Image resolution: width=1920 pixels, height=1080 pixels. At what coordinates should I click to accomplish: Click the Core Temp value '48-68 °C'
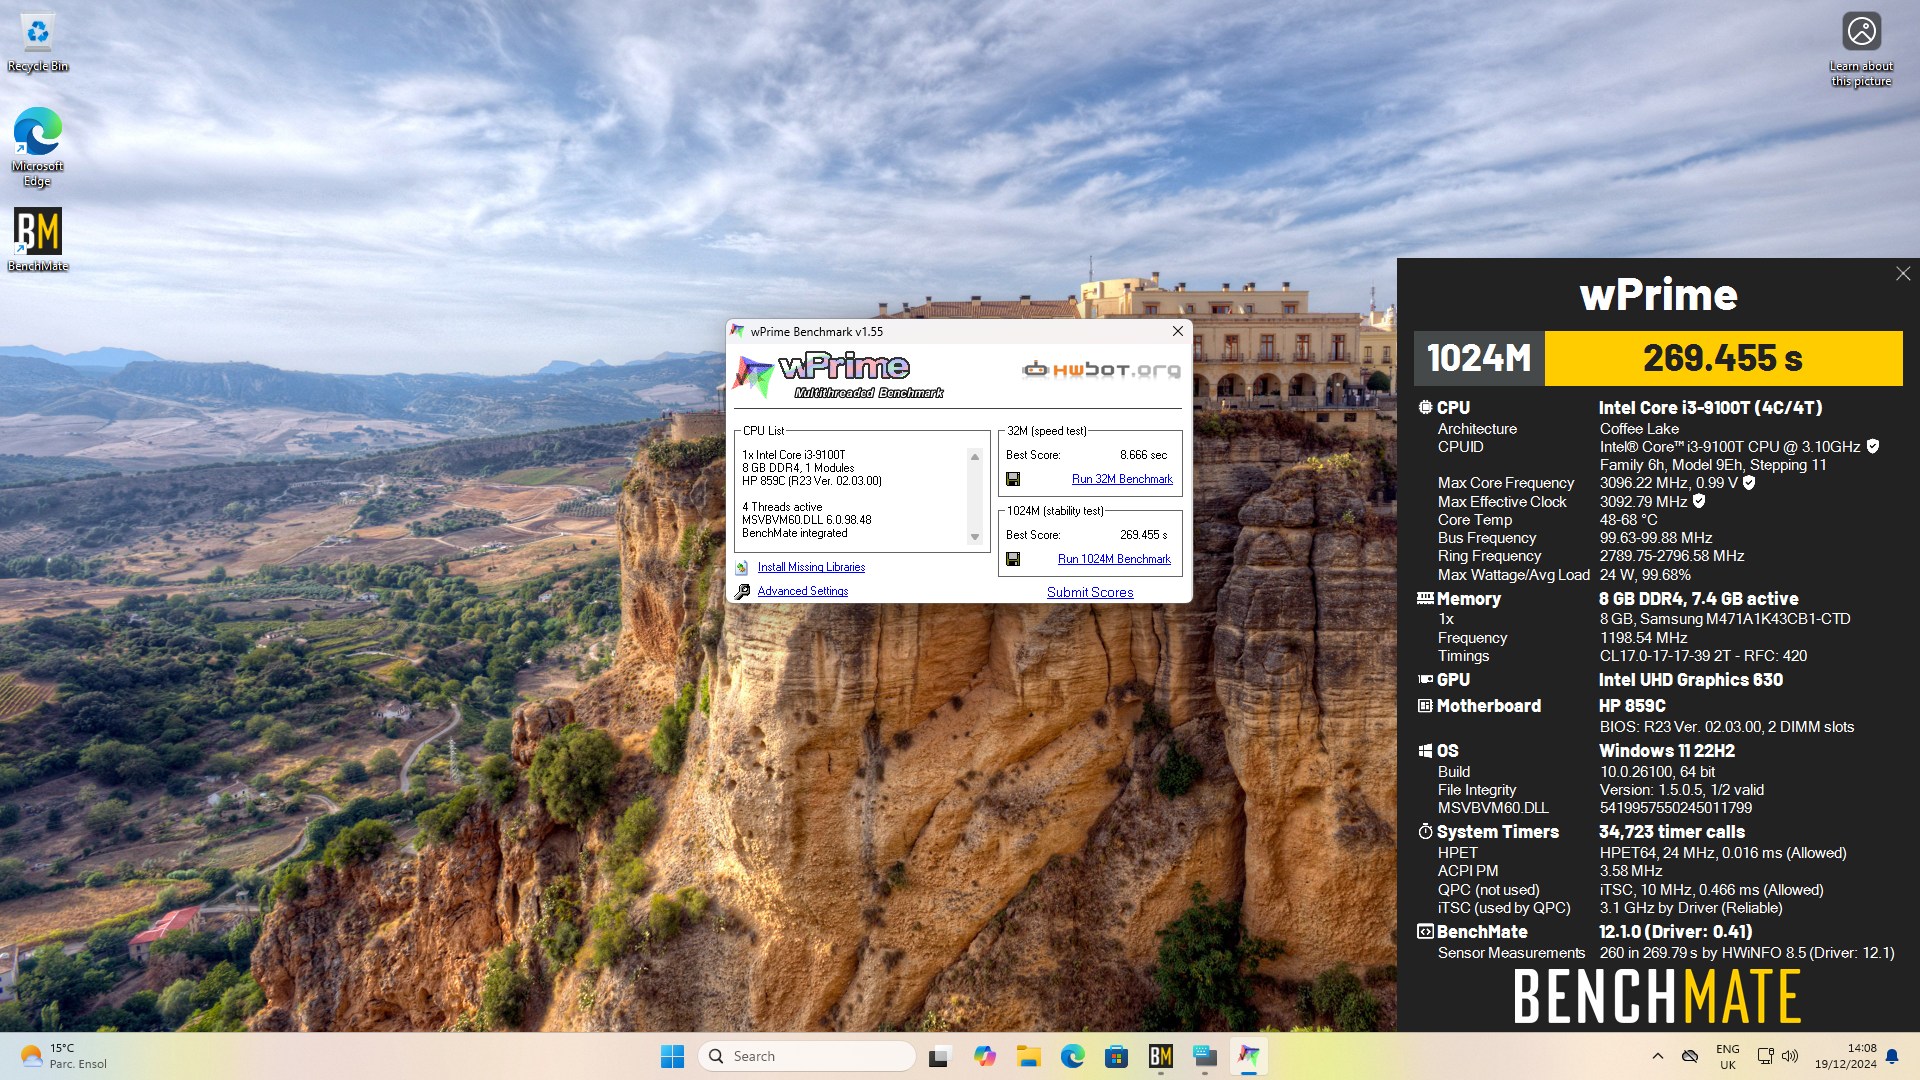point(1628,520)
